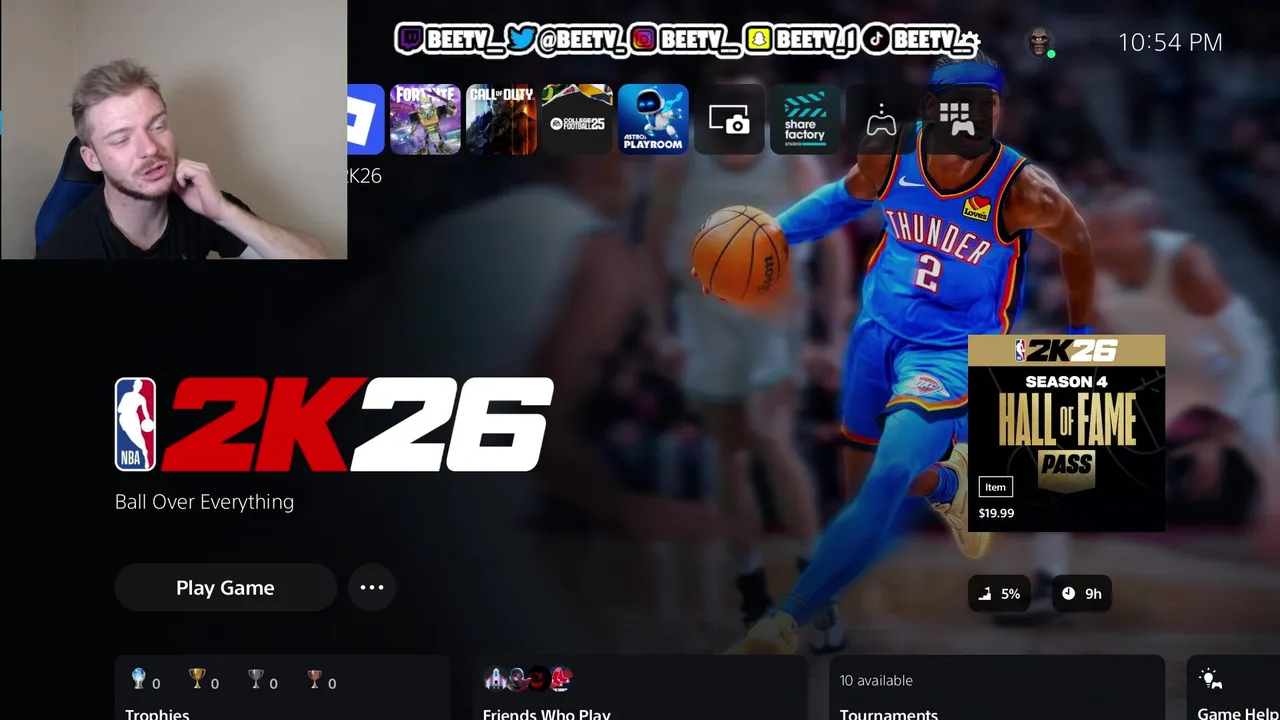Select the controller icon tile
The image size is (1280, 720).
tap(881, 121)
